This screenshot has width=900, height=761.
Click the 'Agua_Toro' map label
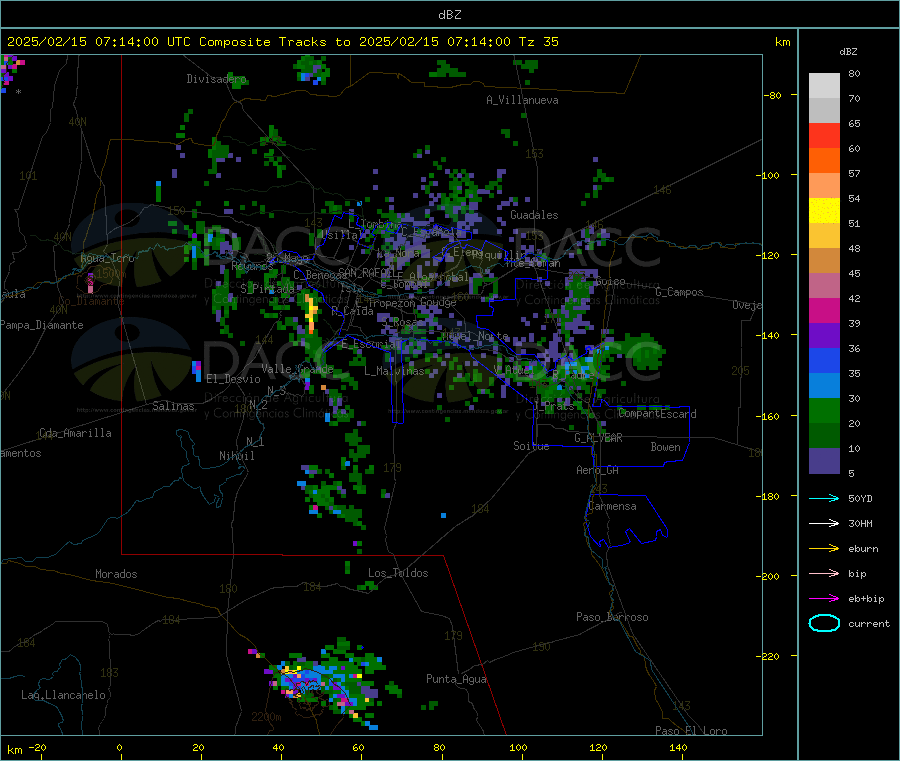(x=107, y=258)
